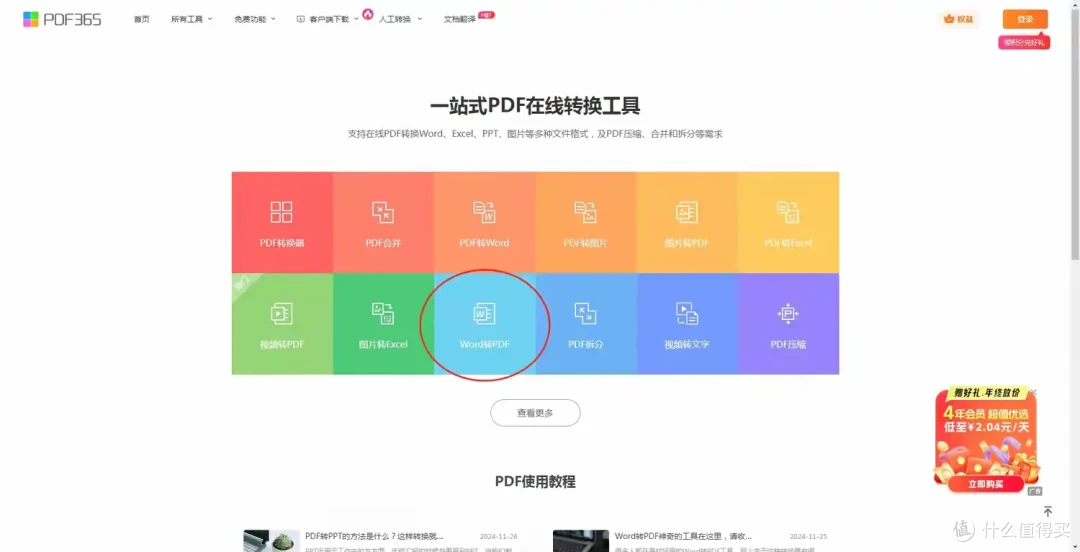Expand the 免费功能 dropdown

[255, 19]
